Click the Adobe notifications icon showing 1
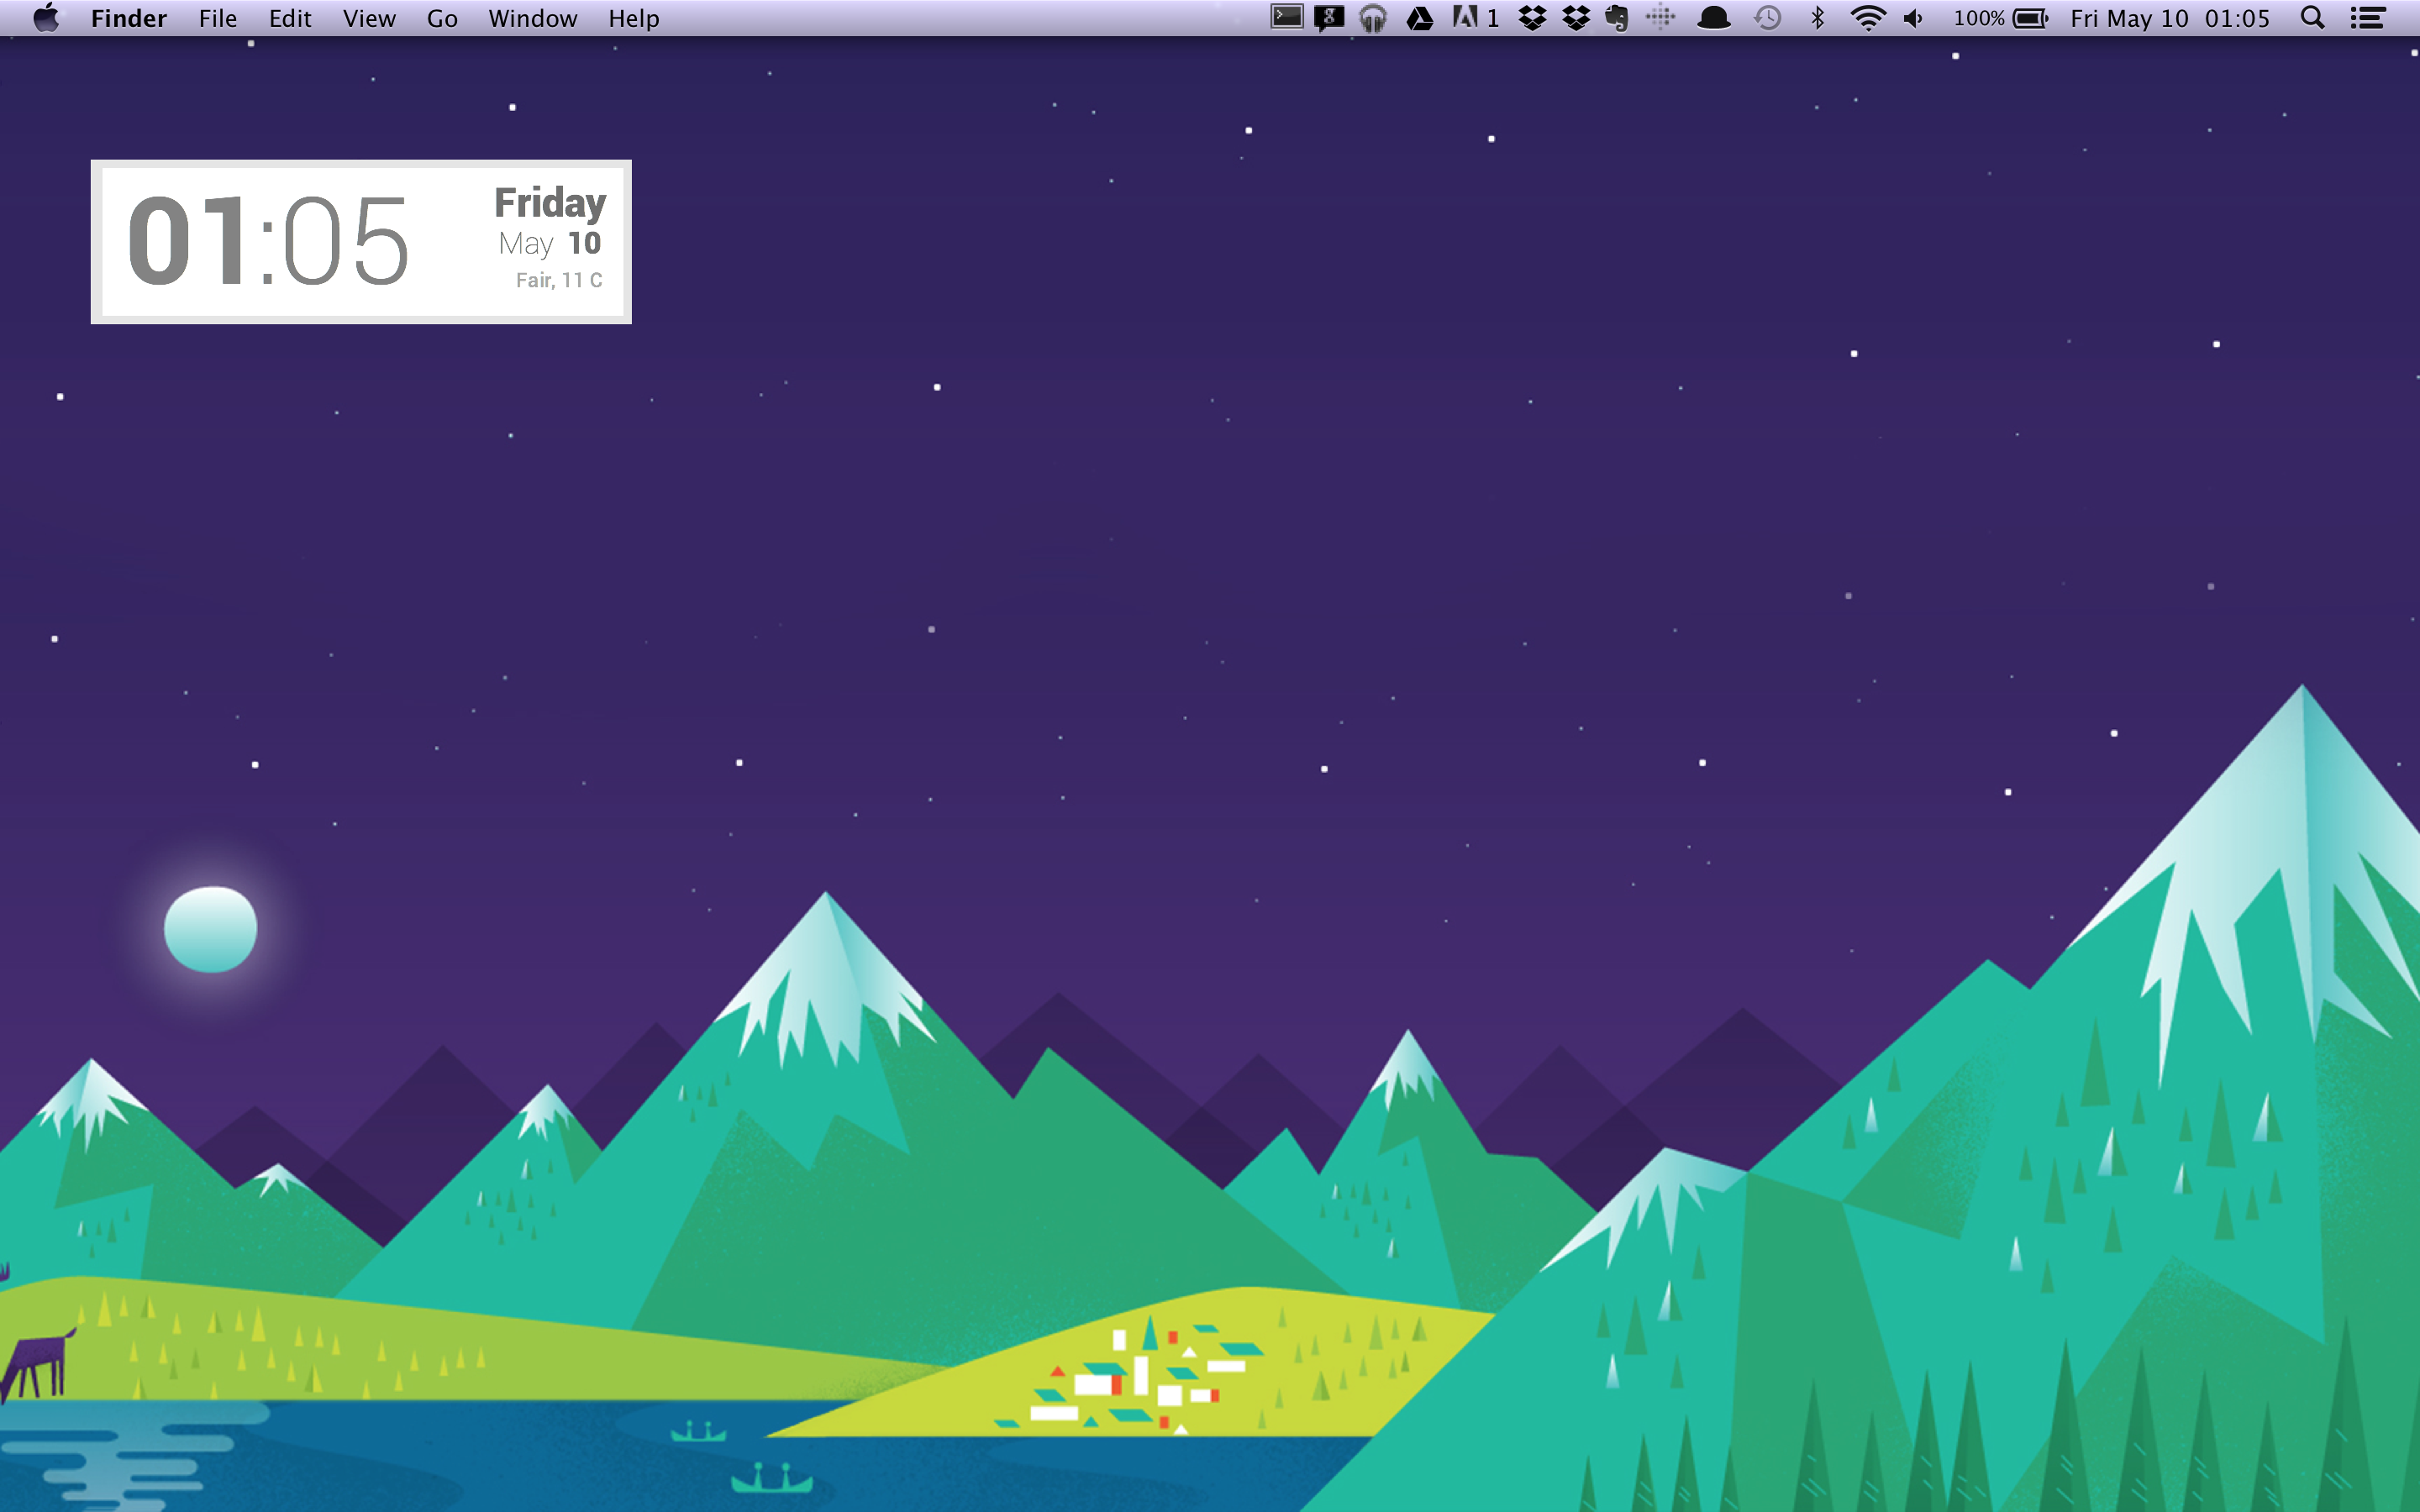This screenshot has width=2420, height=1512. coord(1475,18)
